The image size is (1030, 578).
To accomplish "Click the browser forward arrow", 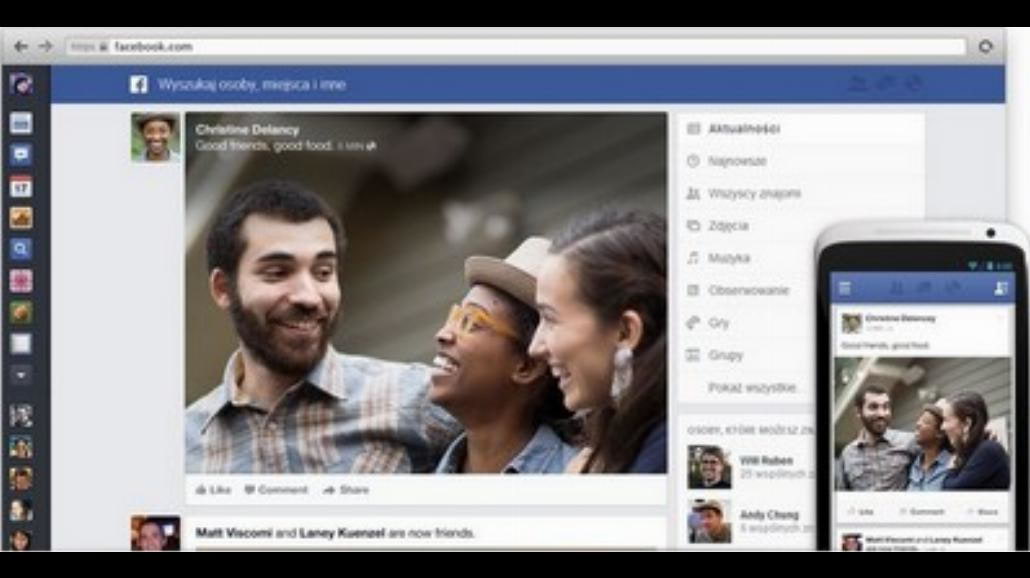I will coord(45,47).
